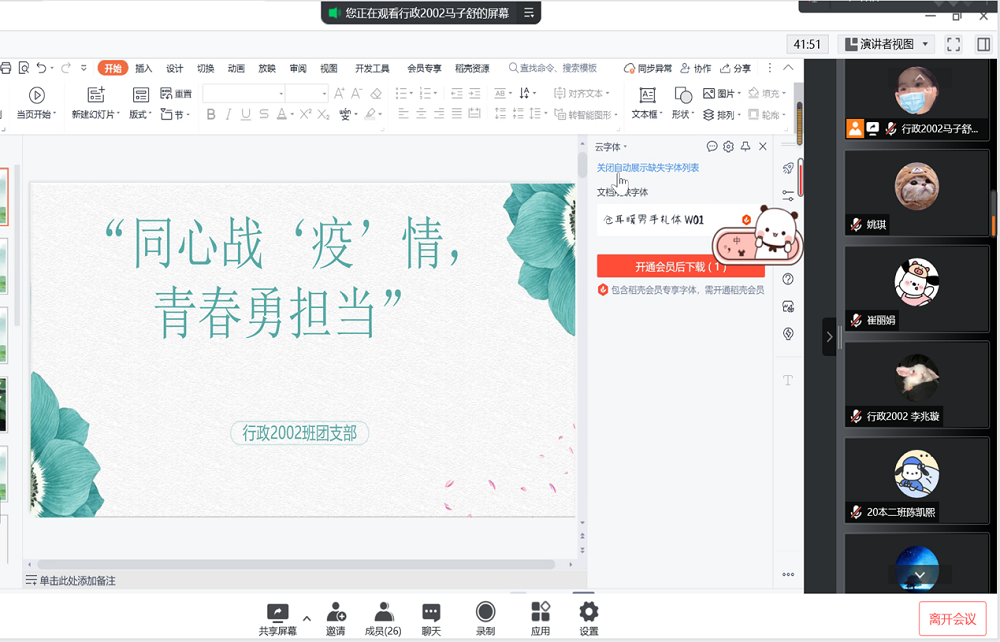Image resolution: width=1000 pixels, height=642 pixels.
Task: Switch to the 插入 ribbon tab
Action: coord(144,68)
